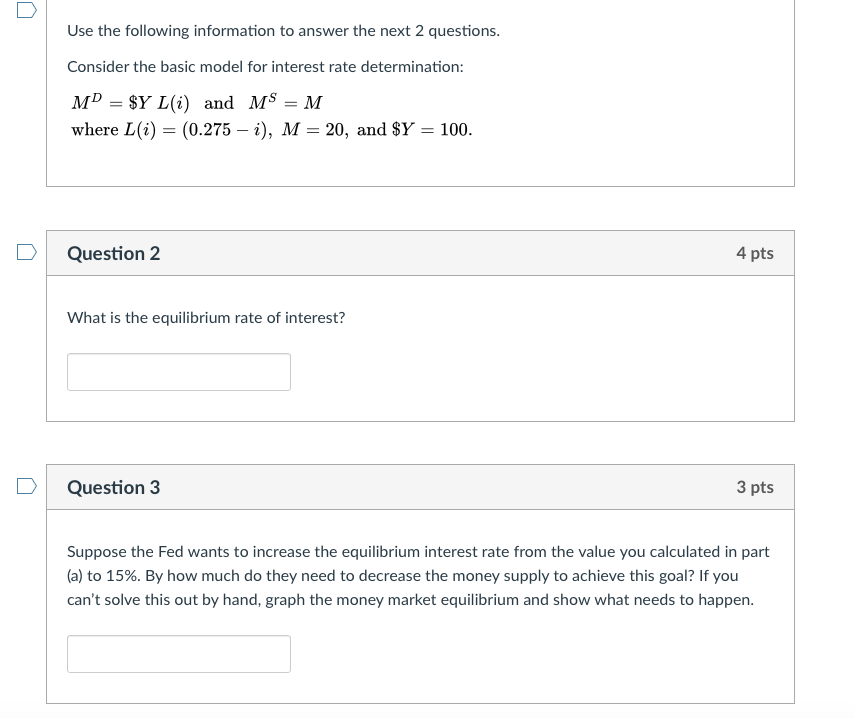Click the 4 pts label on Question 2

point(755,253)
